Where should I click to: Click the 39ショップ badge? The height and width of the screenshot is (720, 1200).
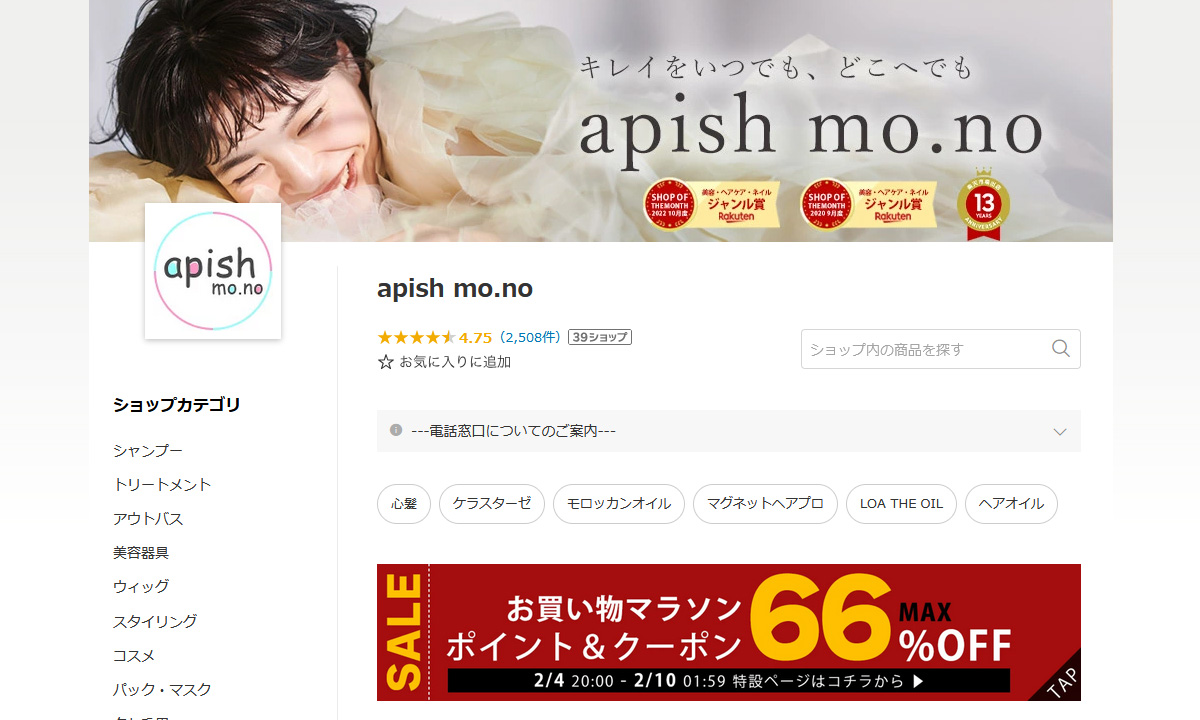(x=600, y=337)
